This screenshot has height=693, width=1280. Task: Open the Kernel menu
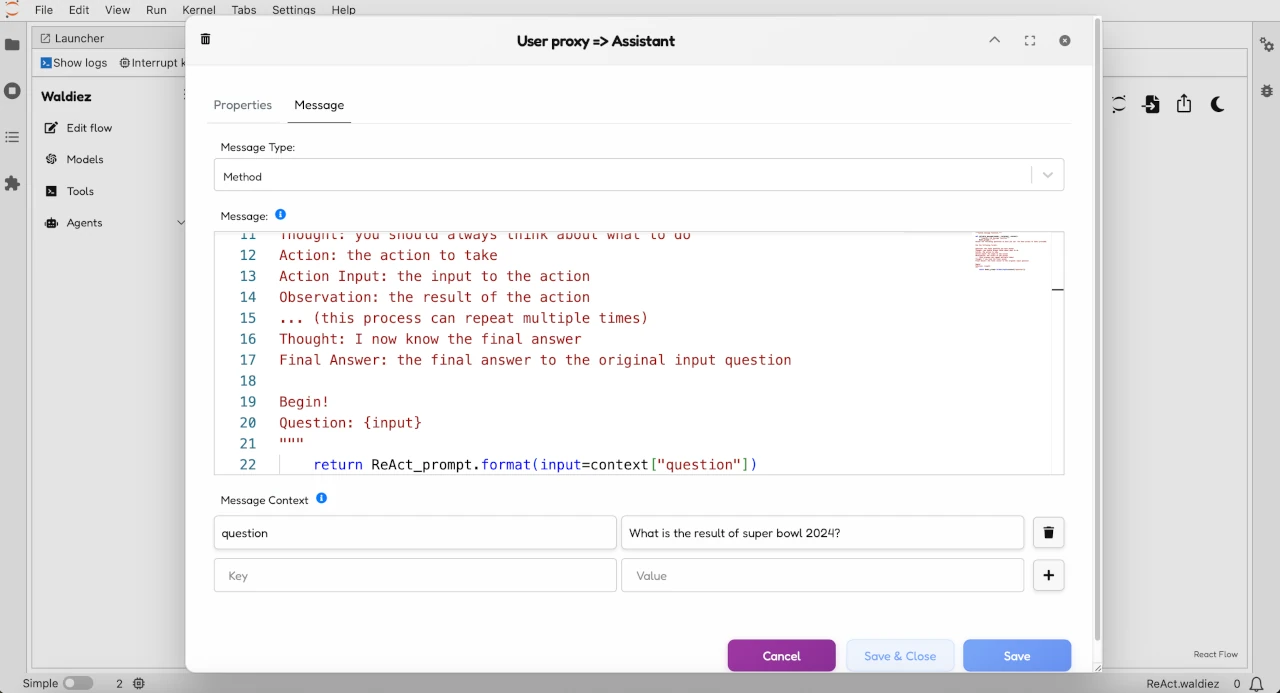pyautogui.click(x=200, y=10)
